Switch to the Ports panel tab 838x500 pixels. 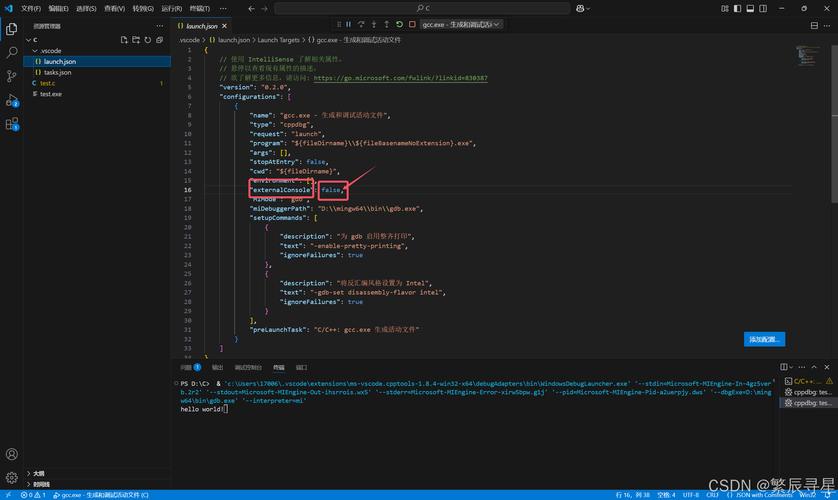[301, 368]
